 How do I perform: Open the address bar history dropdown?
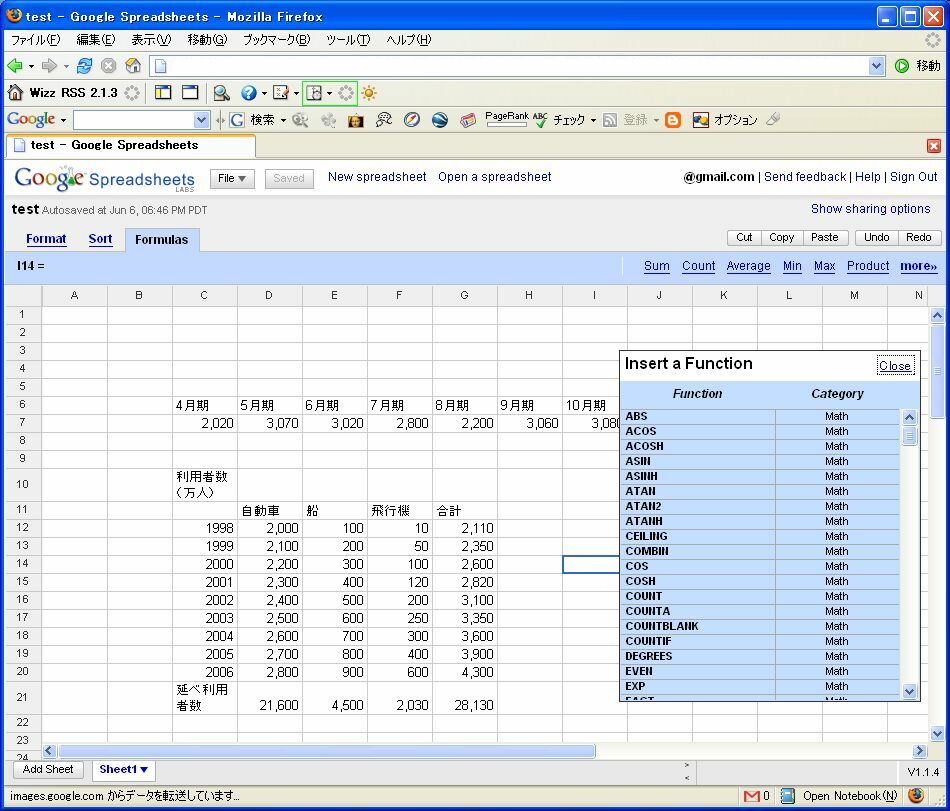click(875, 66)
